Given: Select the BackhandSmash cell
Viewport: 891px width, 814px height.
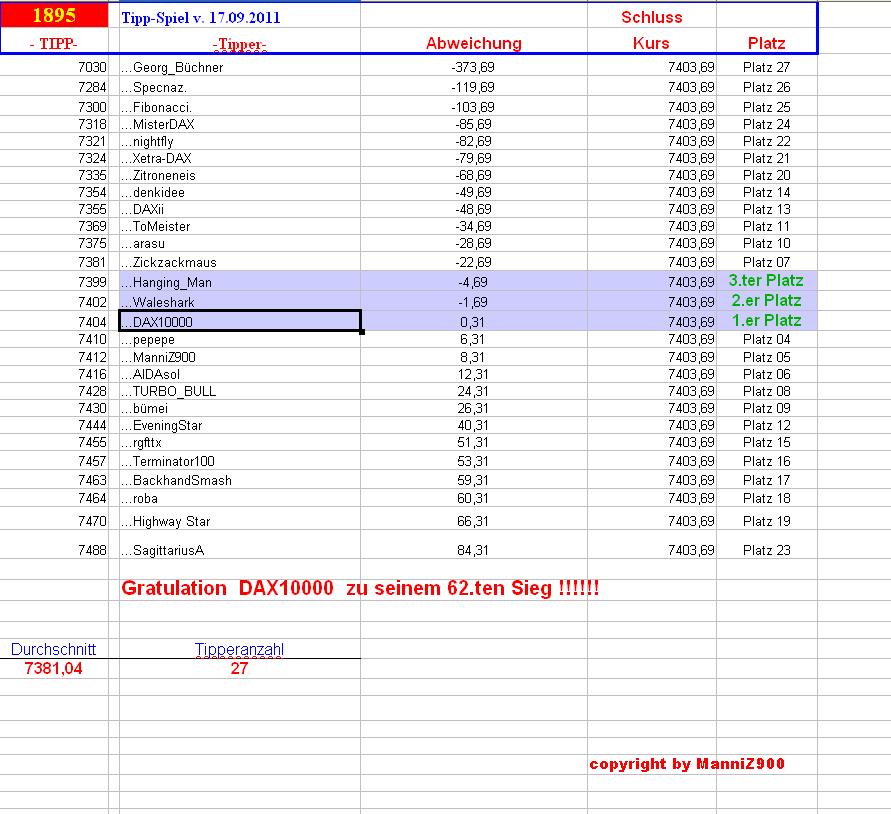Looking at the screenshot, I should pyautogui.click(x=240, y=480).
